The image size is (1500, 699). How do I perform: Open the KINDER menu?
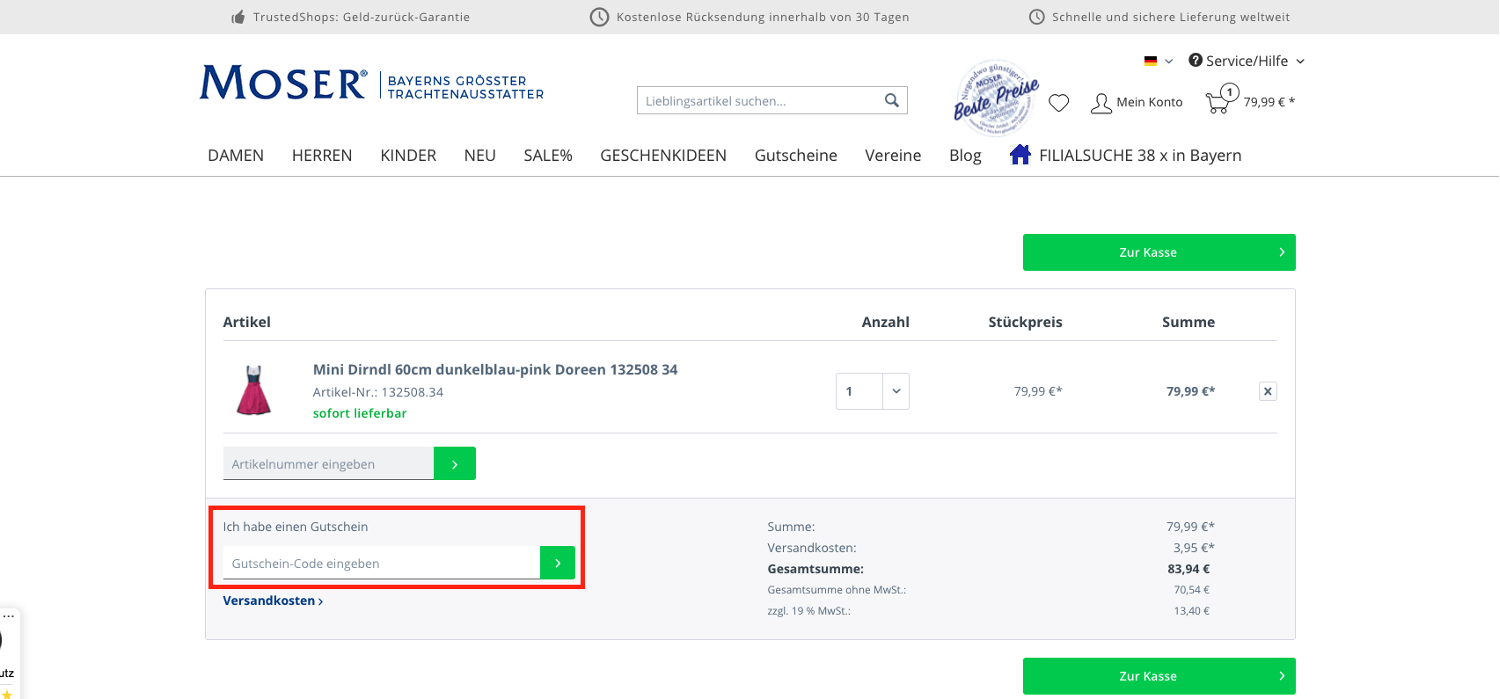[x=408, y=155]
